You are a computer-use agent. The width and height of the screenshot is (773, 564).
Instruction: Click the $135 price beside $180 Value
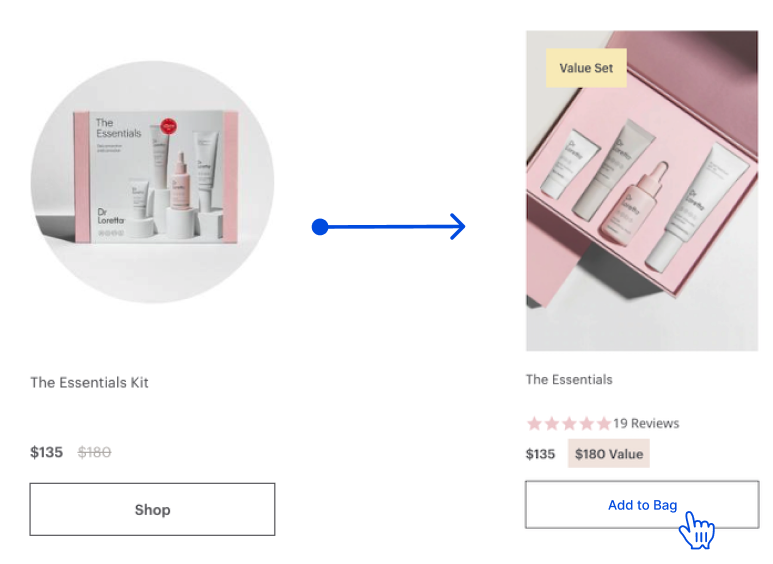540,454
